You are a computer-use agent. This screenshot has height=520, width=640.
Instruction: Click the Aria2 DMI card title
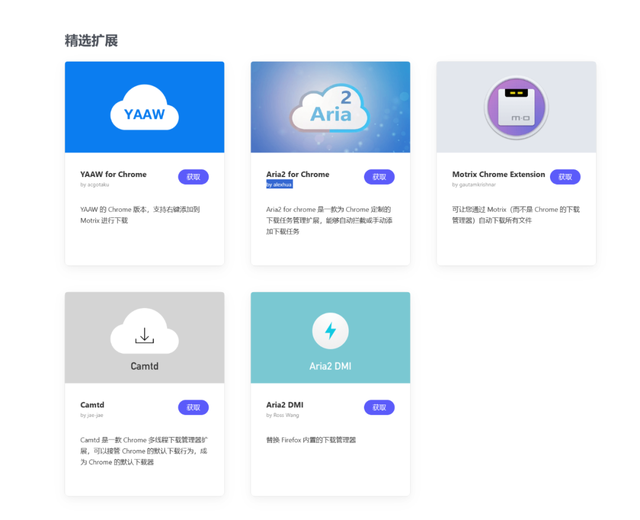(x=284, y=405)
